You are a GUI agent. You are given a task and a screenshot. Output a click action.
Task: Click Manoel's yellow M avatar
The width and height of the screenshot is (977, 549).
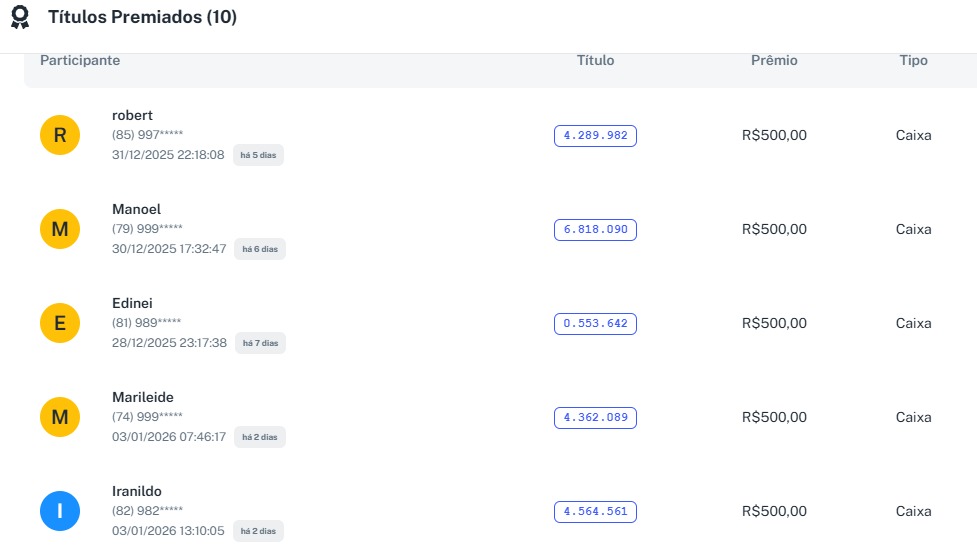pos(60,230)
